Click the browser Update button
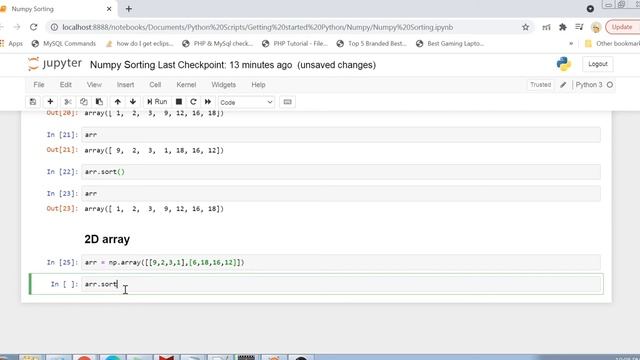640x360 pixels. tap(622, 27)
